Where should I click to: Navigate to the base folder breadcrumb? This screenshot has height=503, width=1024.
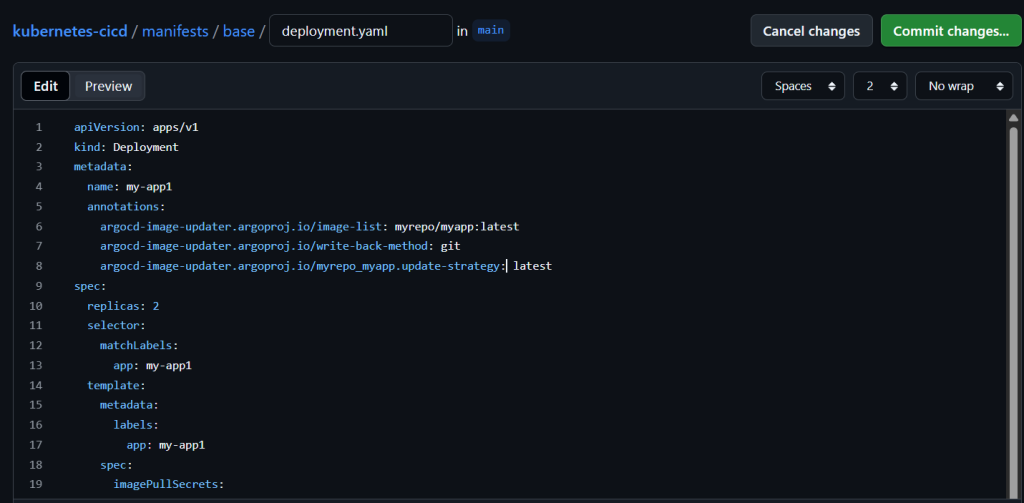238,31
